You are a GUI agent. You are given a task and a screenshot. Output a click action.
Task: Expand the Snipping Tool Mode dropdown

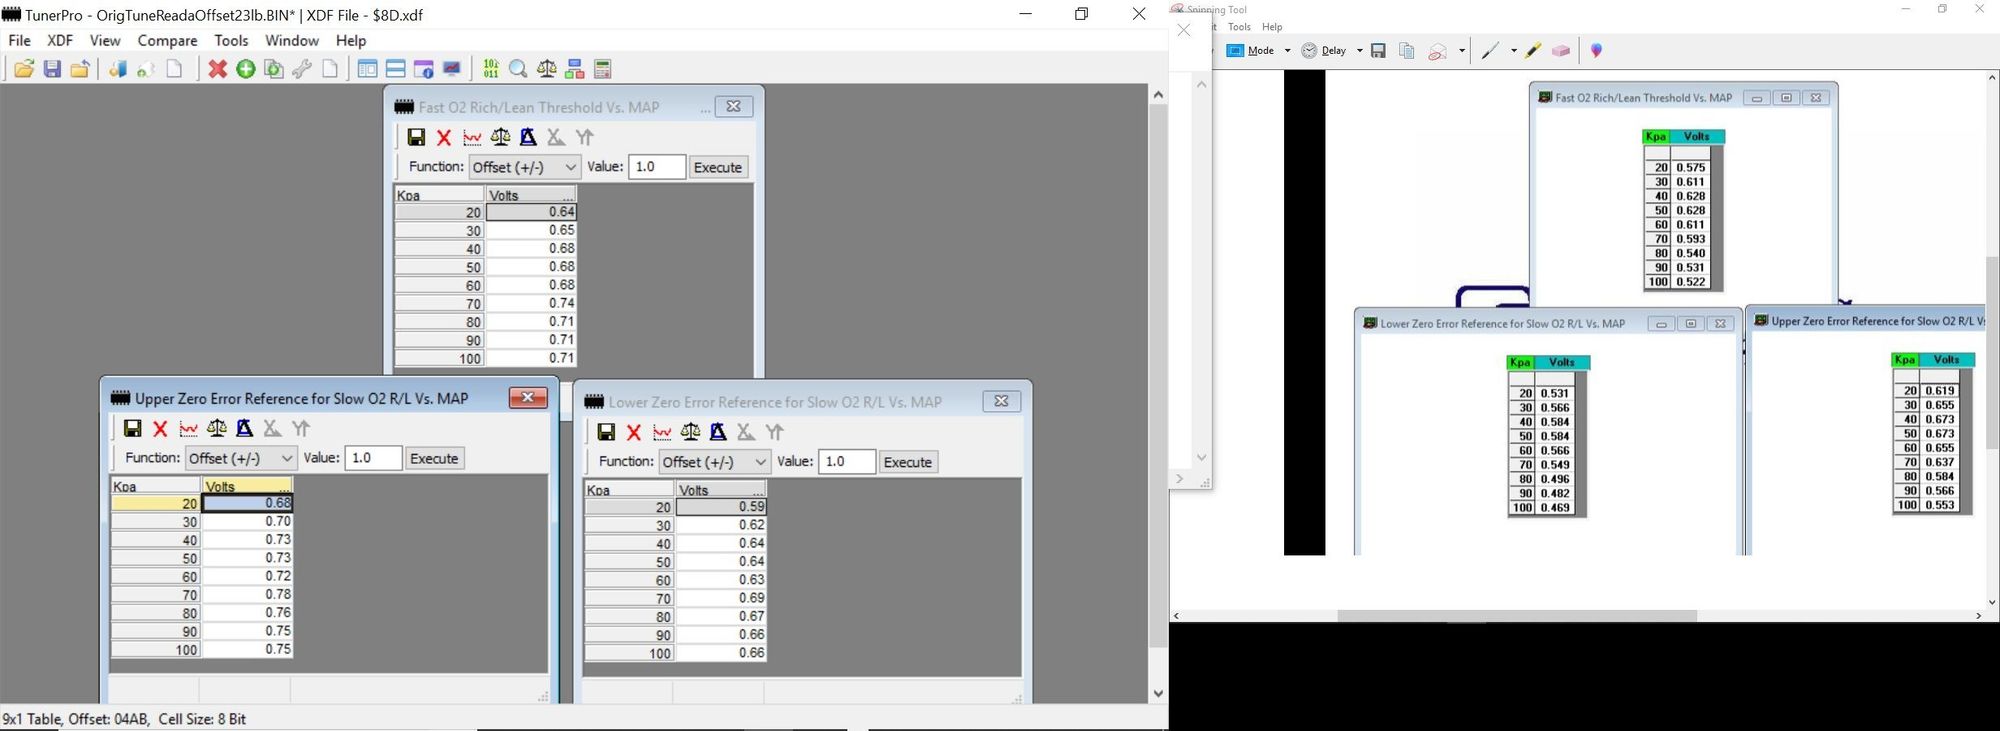pos(1287,51)
